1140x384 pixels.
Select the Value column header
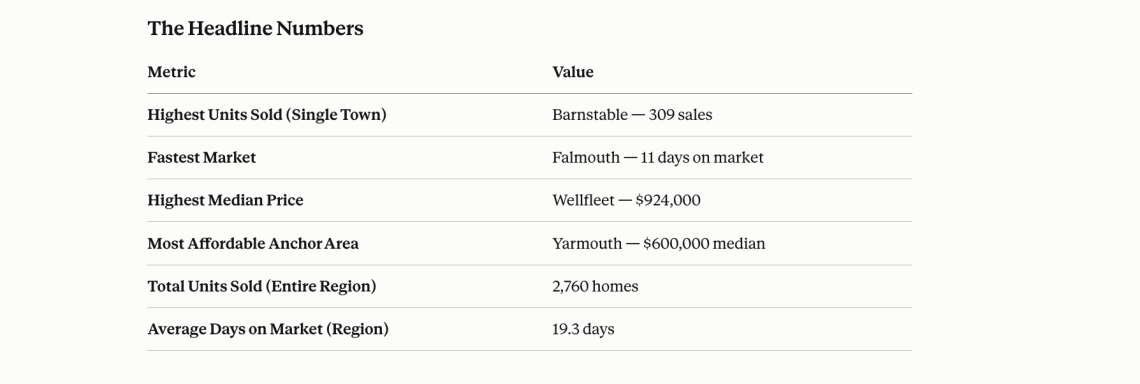point(573,72)
